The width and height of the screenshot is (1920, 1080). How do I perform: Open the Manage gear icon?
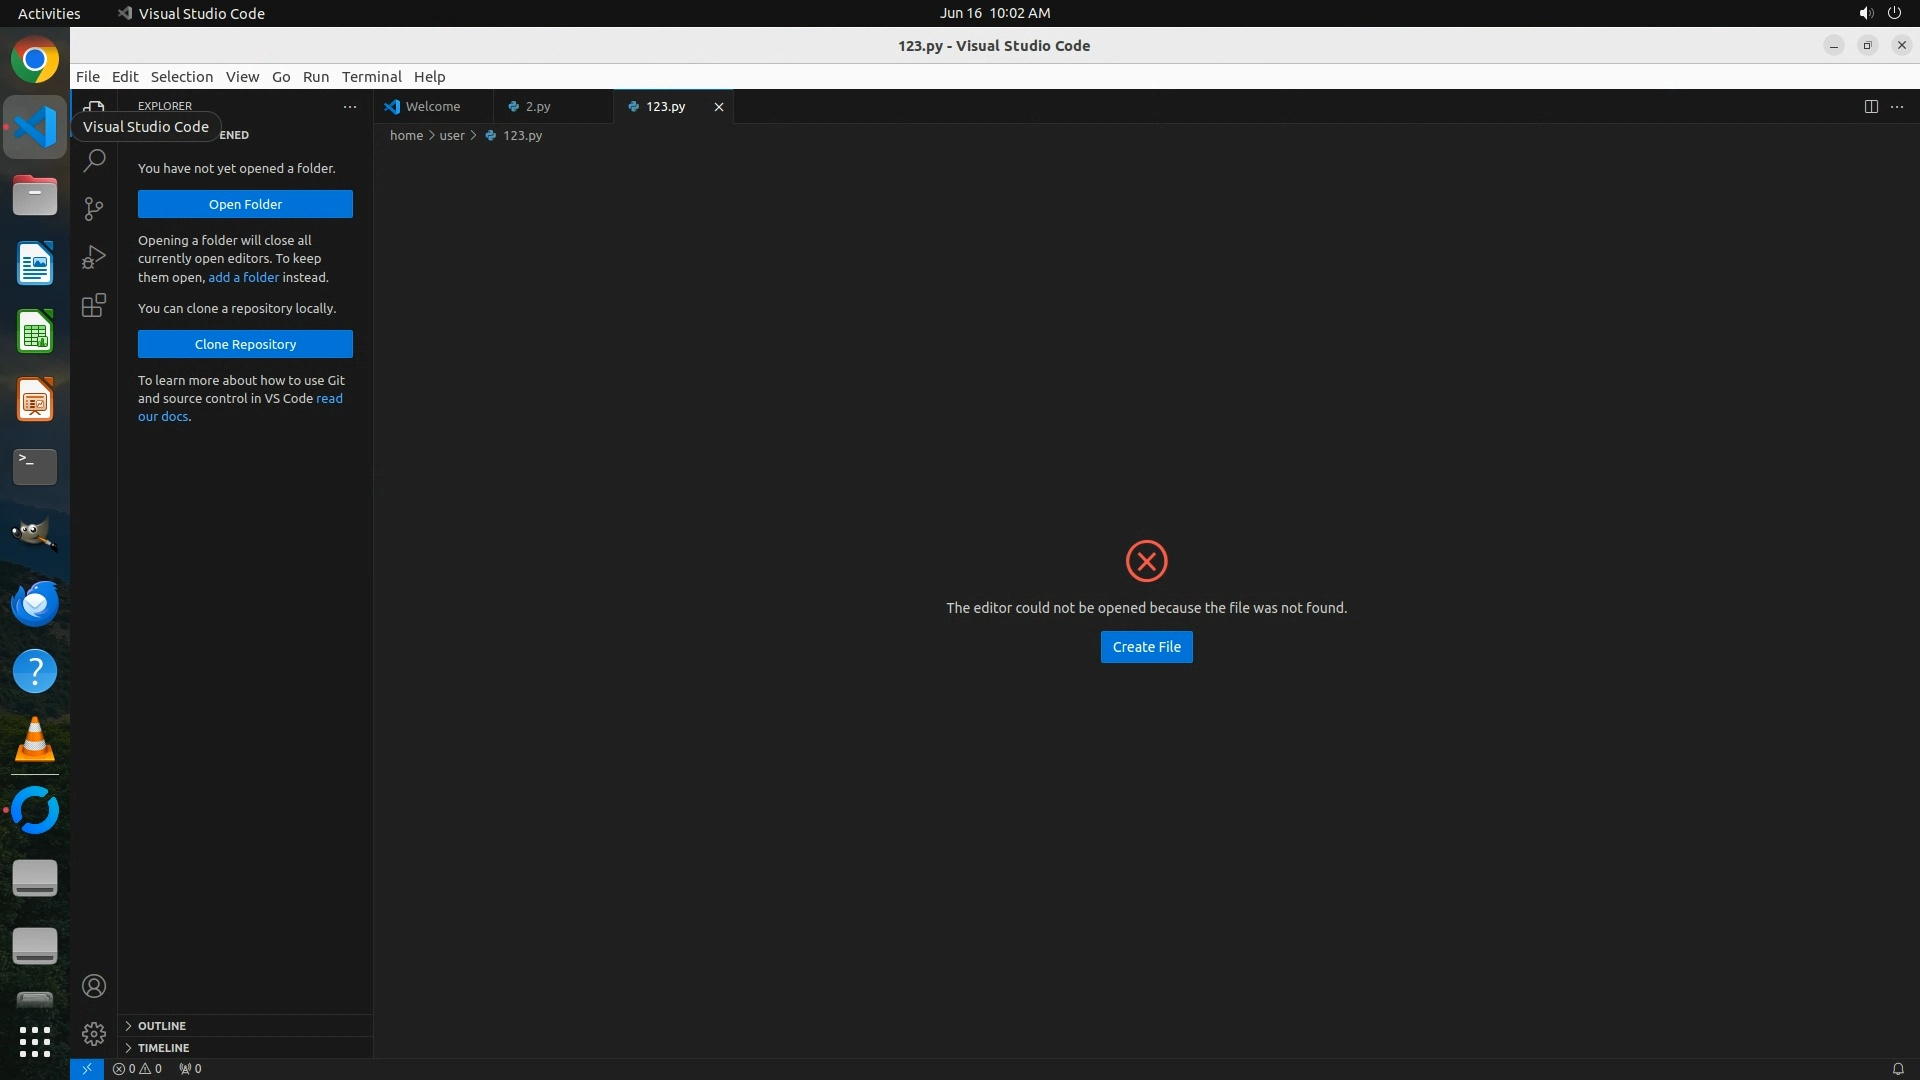94,1033
